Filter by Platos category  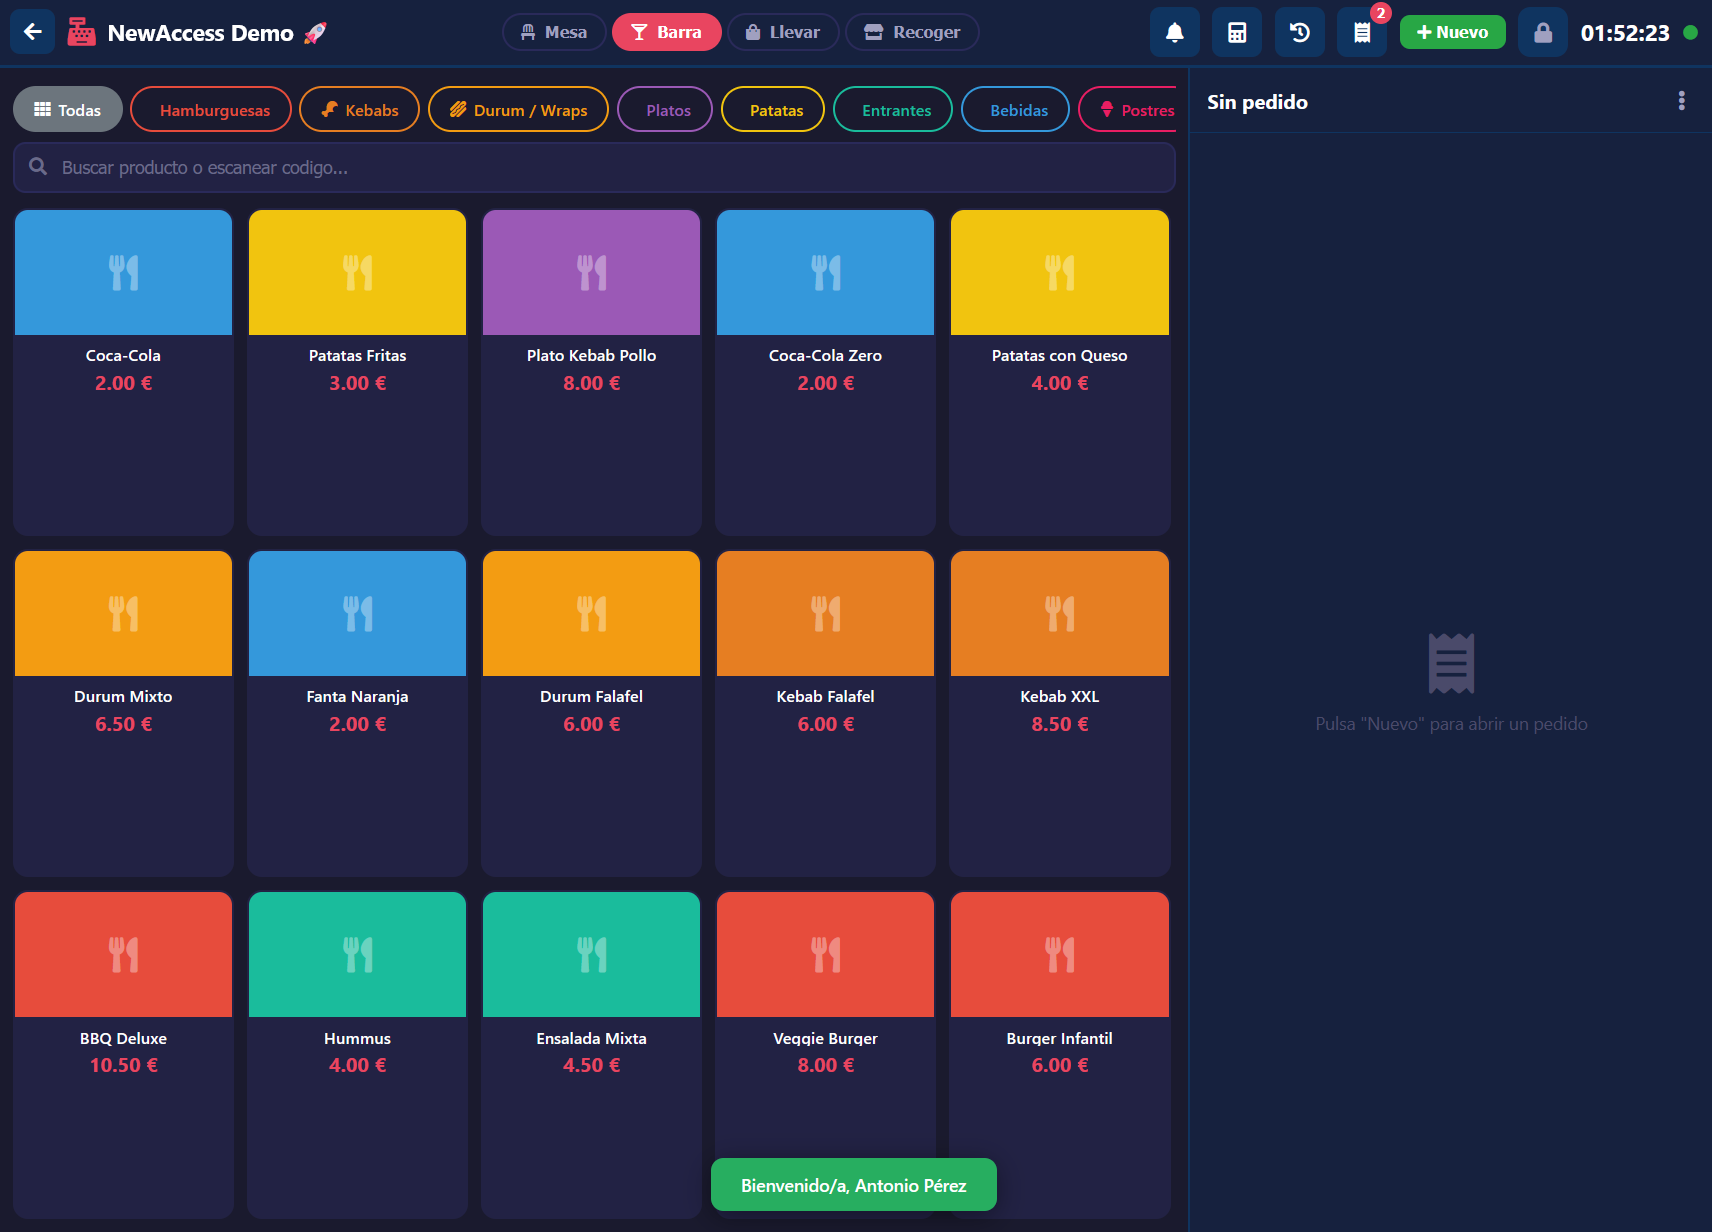665,109
